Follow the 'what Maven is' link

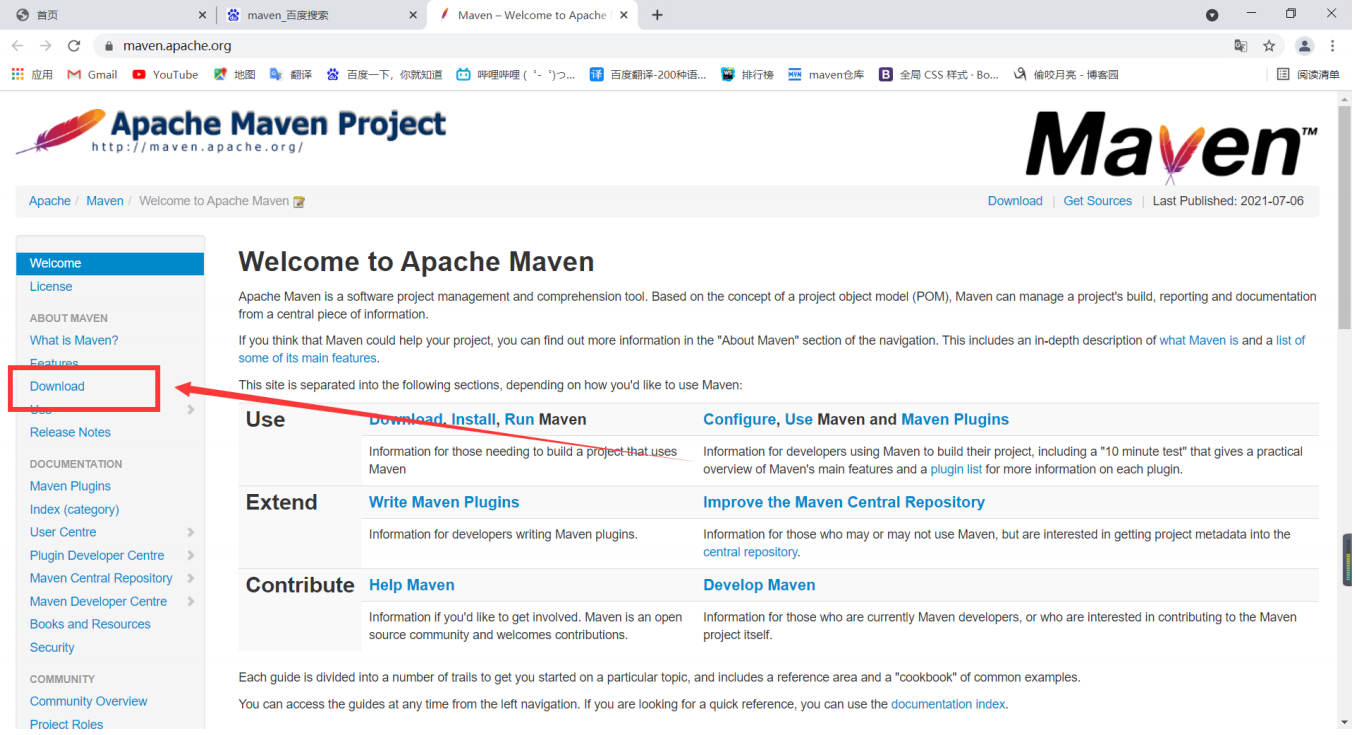click(1199, 340)
